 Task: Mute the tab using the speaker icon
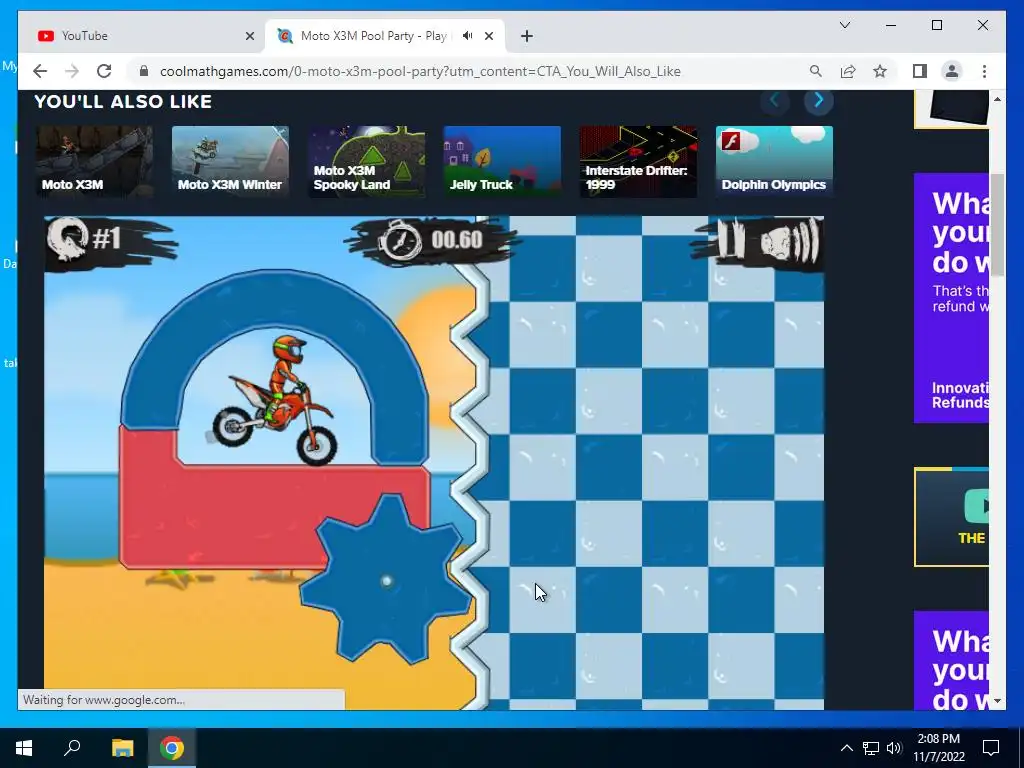click(x=468, y=36)
